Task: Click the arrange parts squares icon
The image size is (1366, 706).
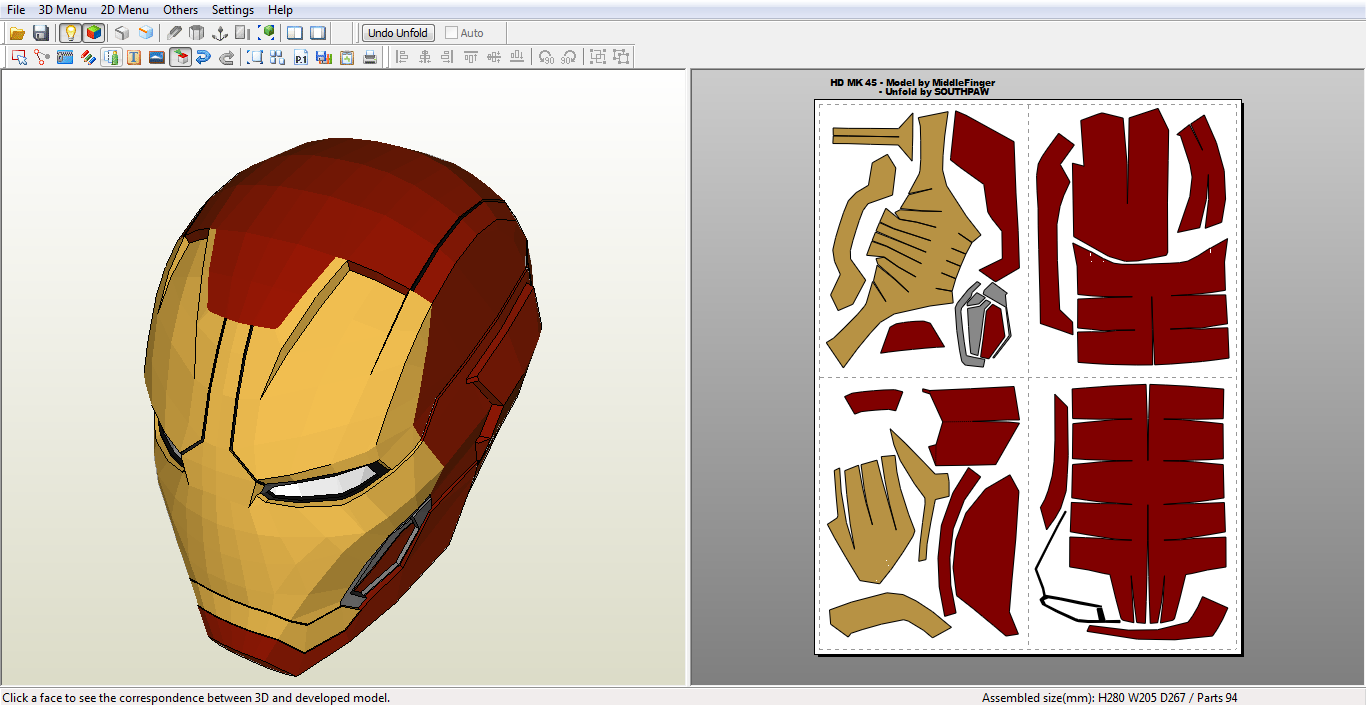Action: (278, 57)
